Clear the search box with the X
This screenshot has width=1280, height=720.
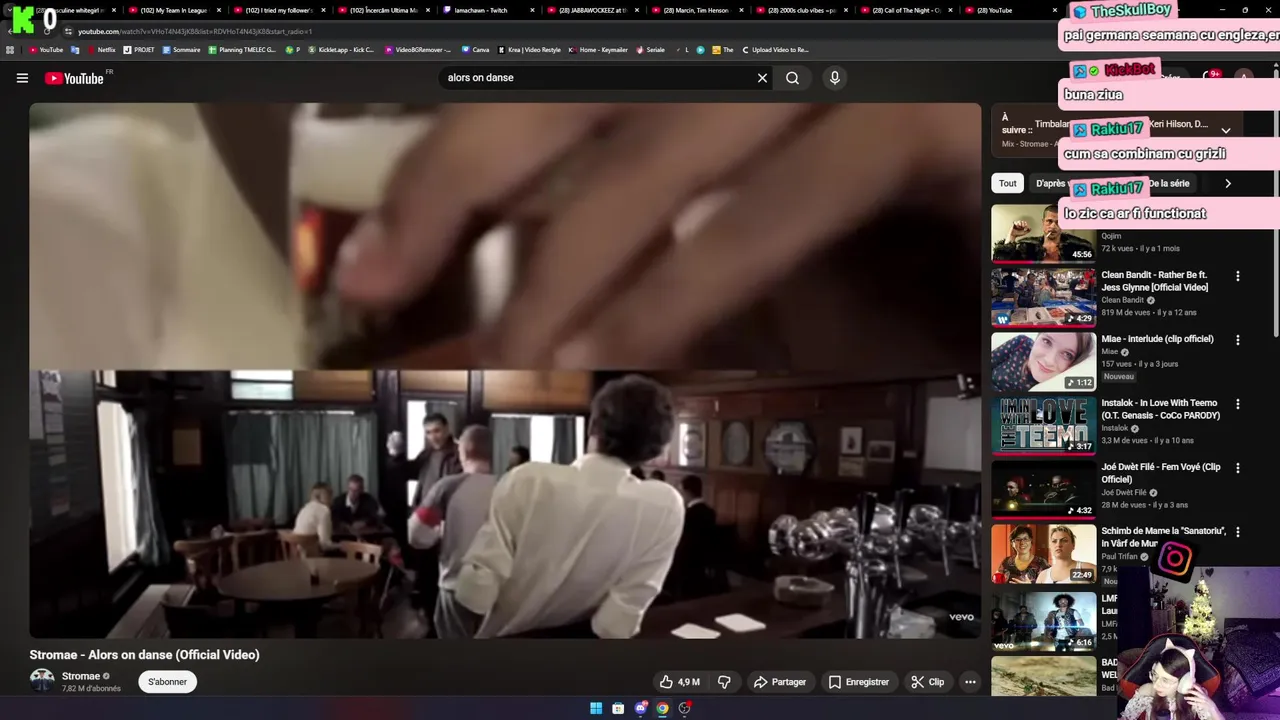762,78
